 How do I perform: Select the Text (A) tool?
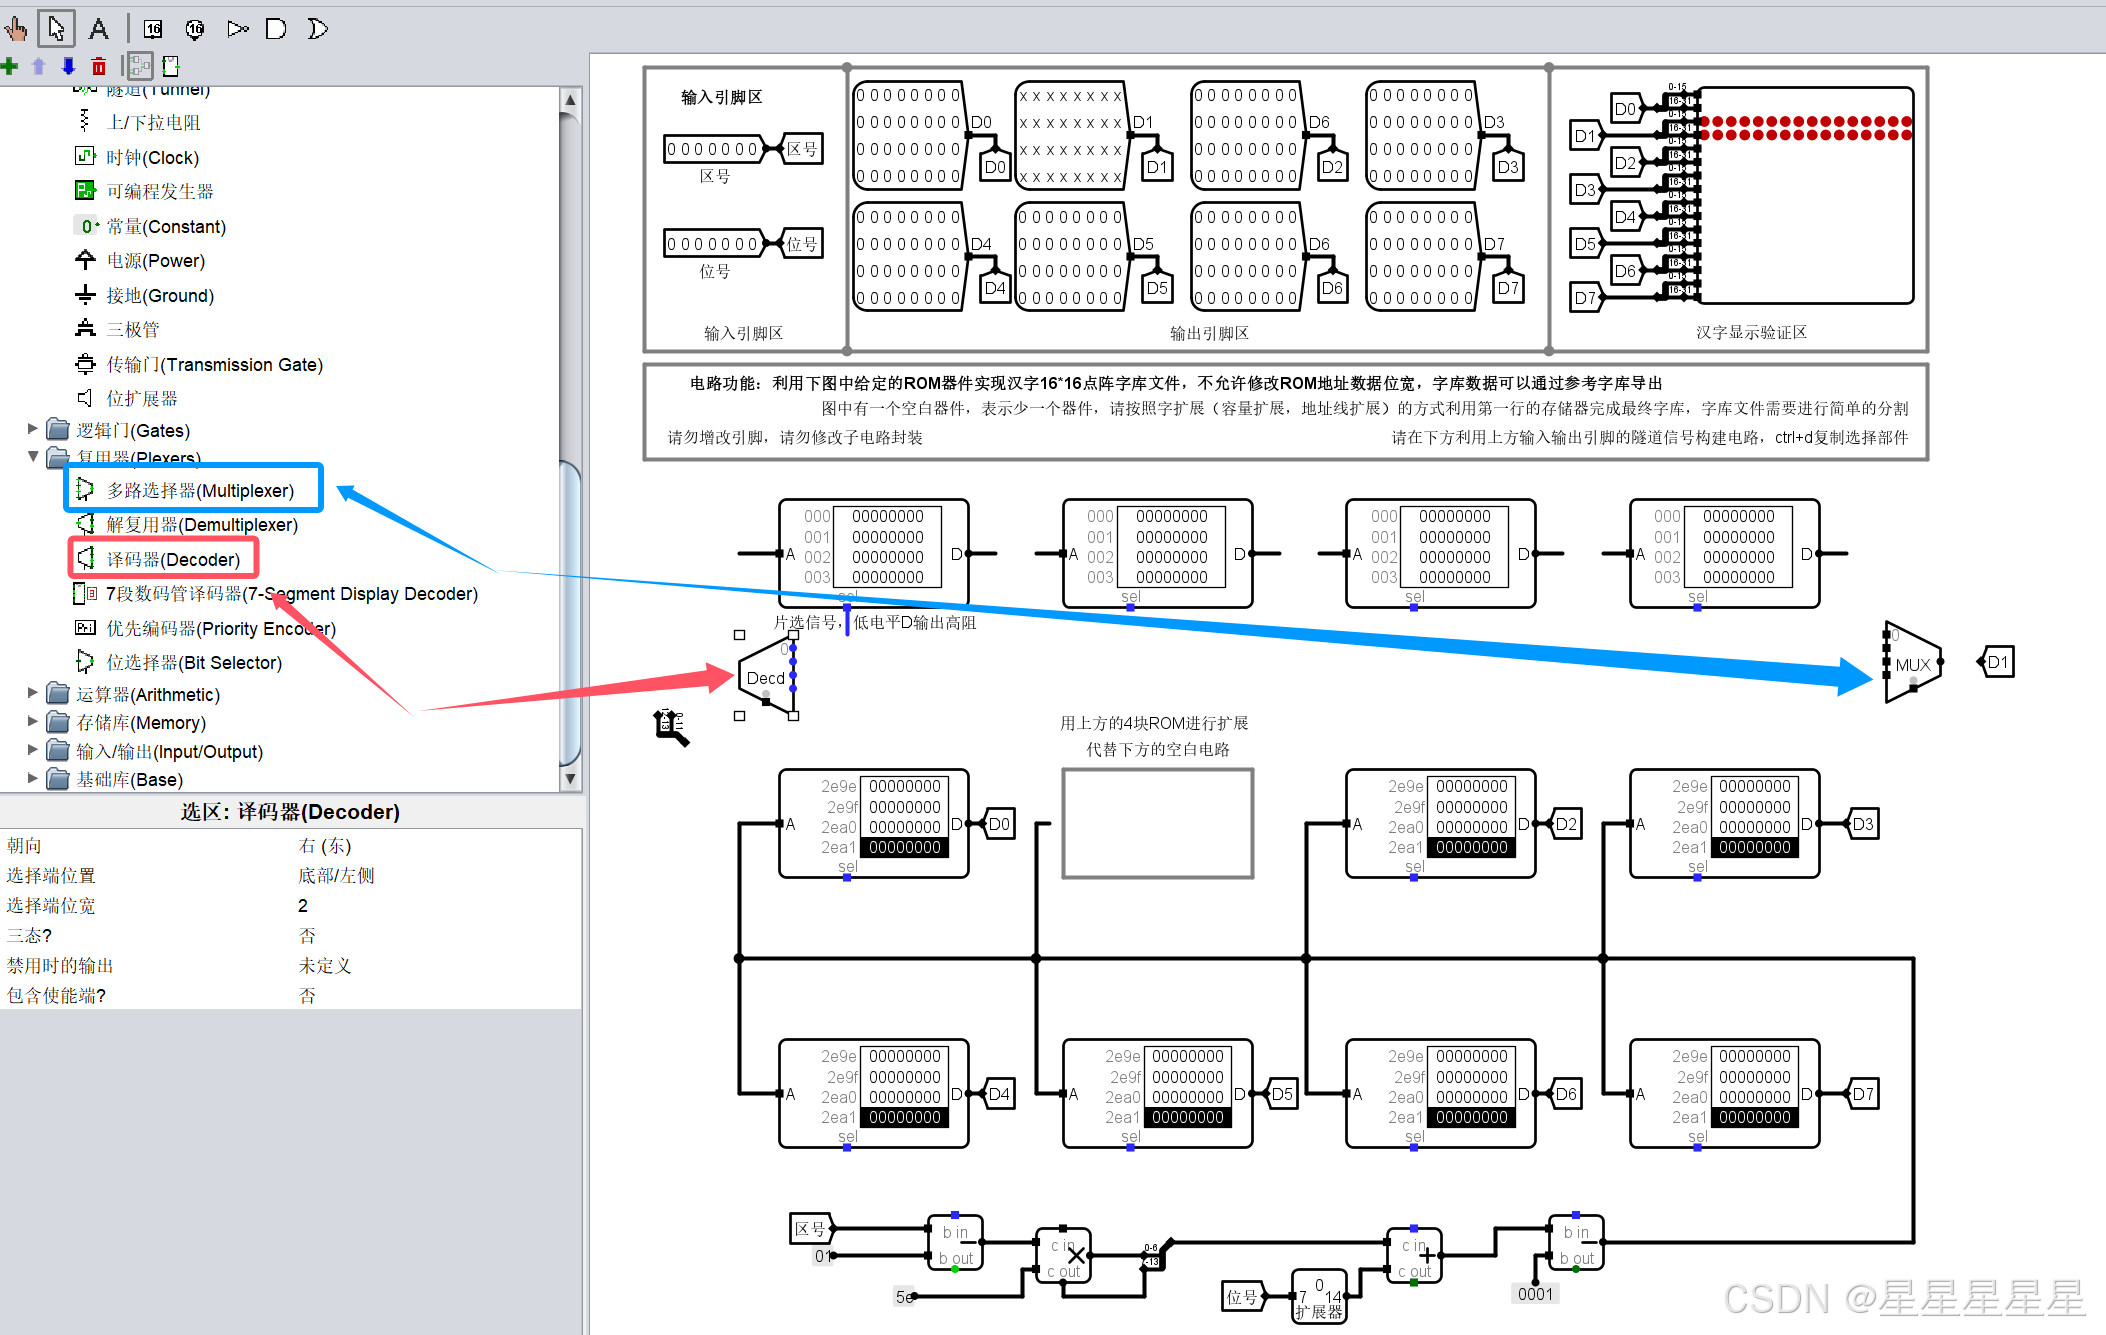98,29
